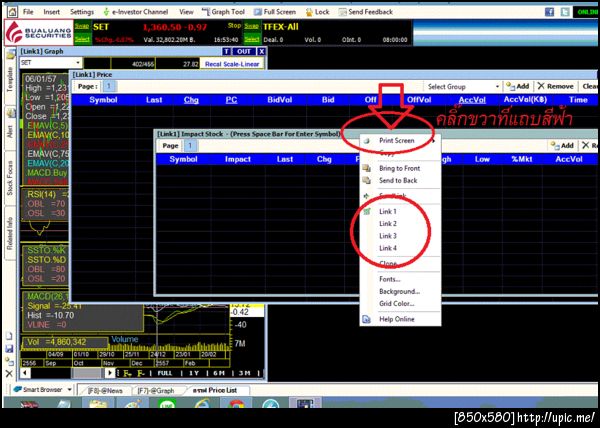Click Add in the Impact Stock window
This screenshot has height=428, width=600.
(562, 146)
